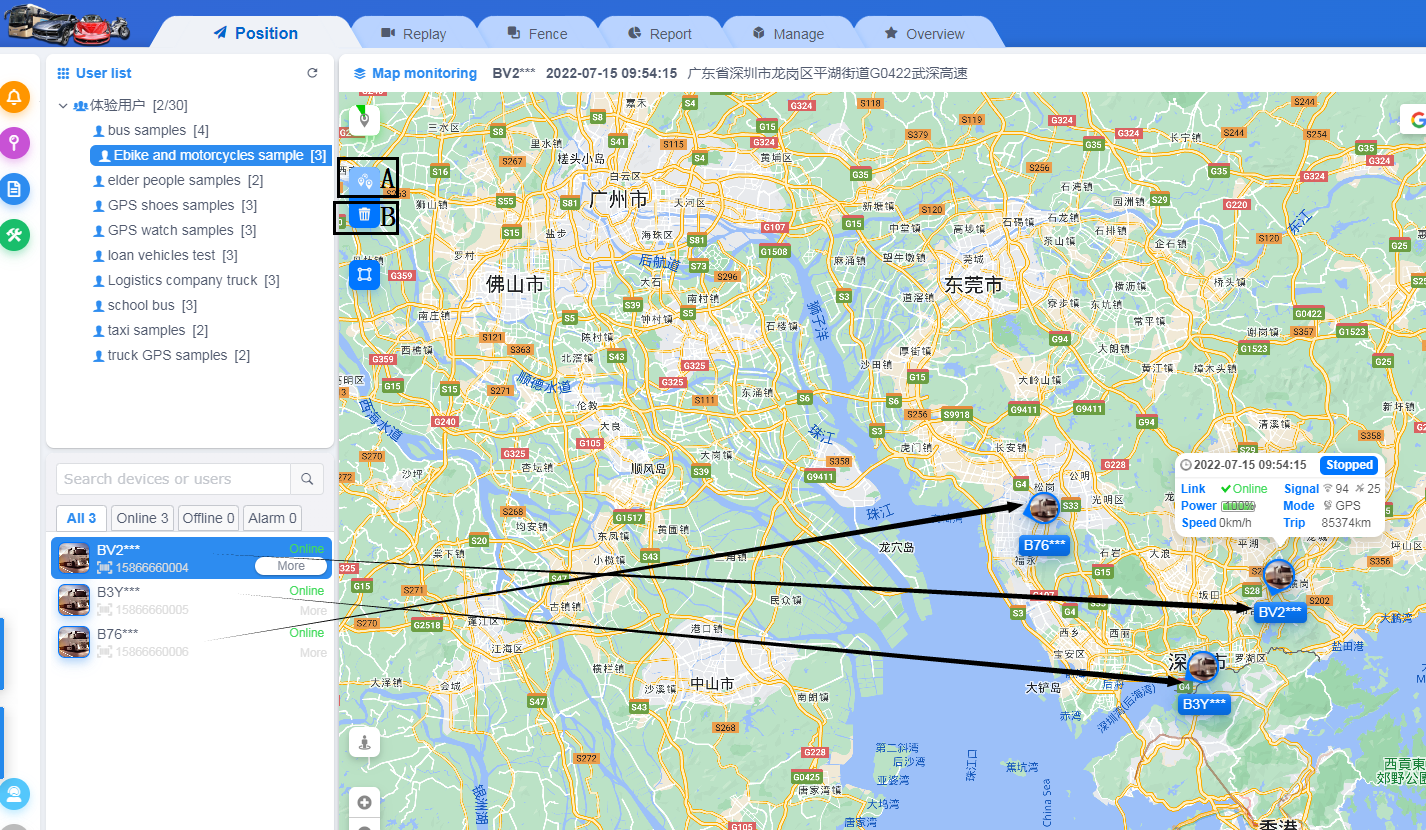The width and height of the screenshot is (1426, 830).
Task: Switch to the Position tab
Action: point(256,33)
